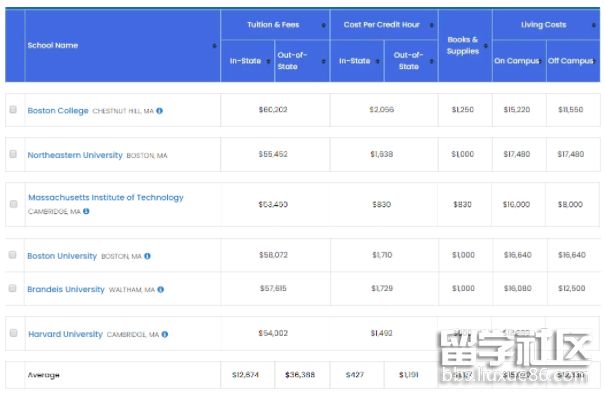
Task: Click Off Campus column header
Action: [x=573, y=61]
